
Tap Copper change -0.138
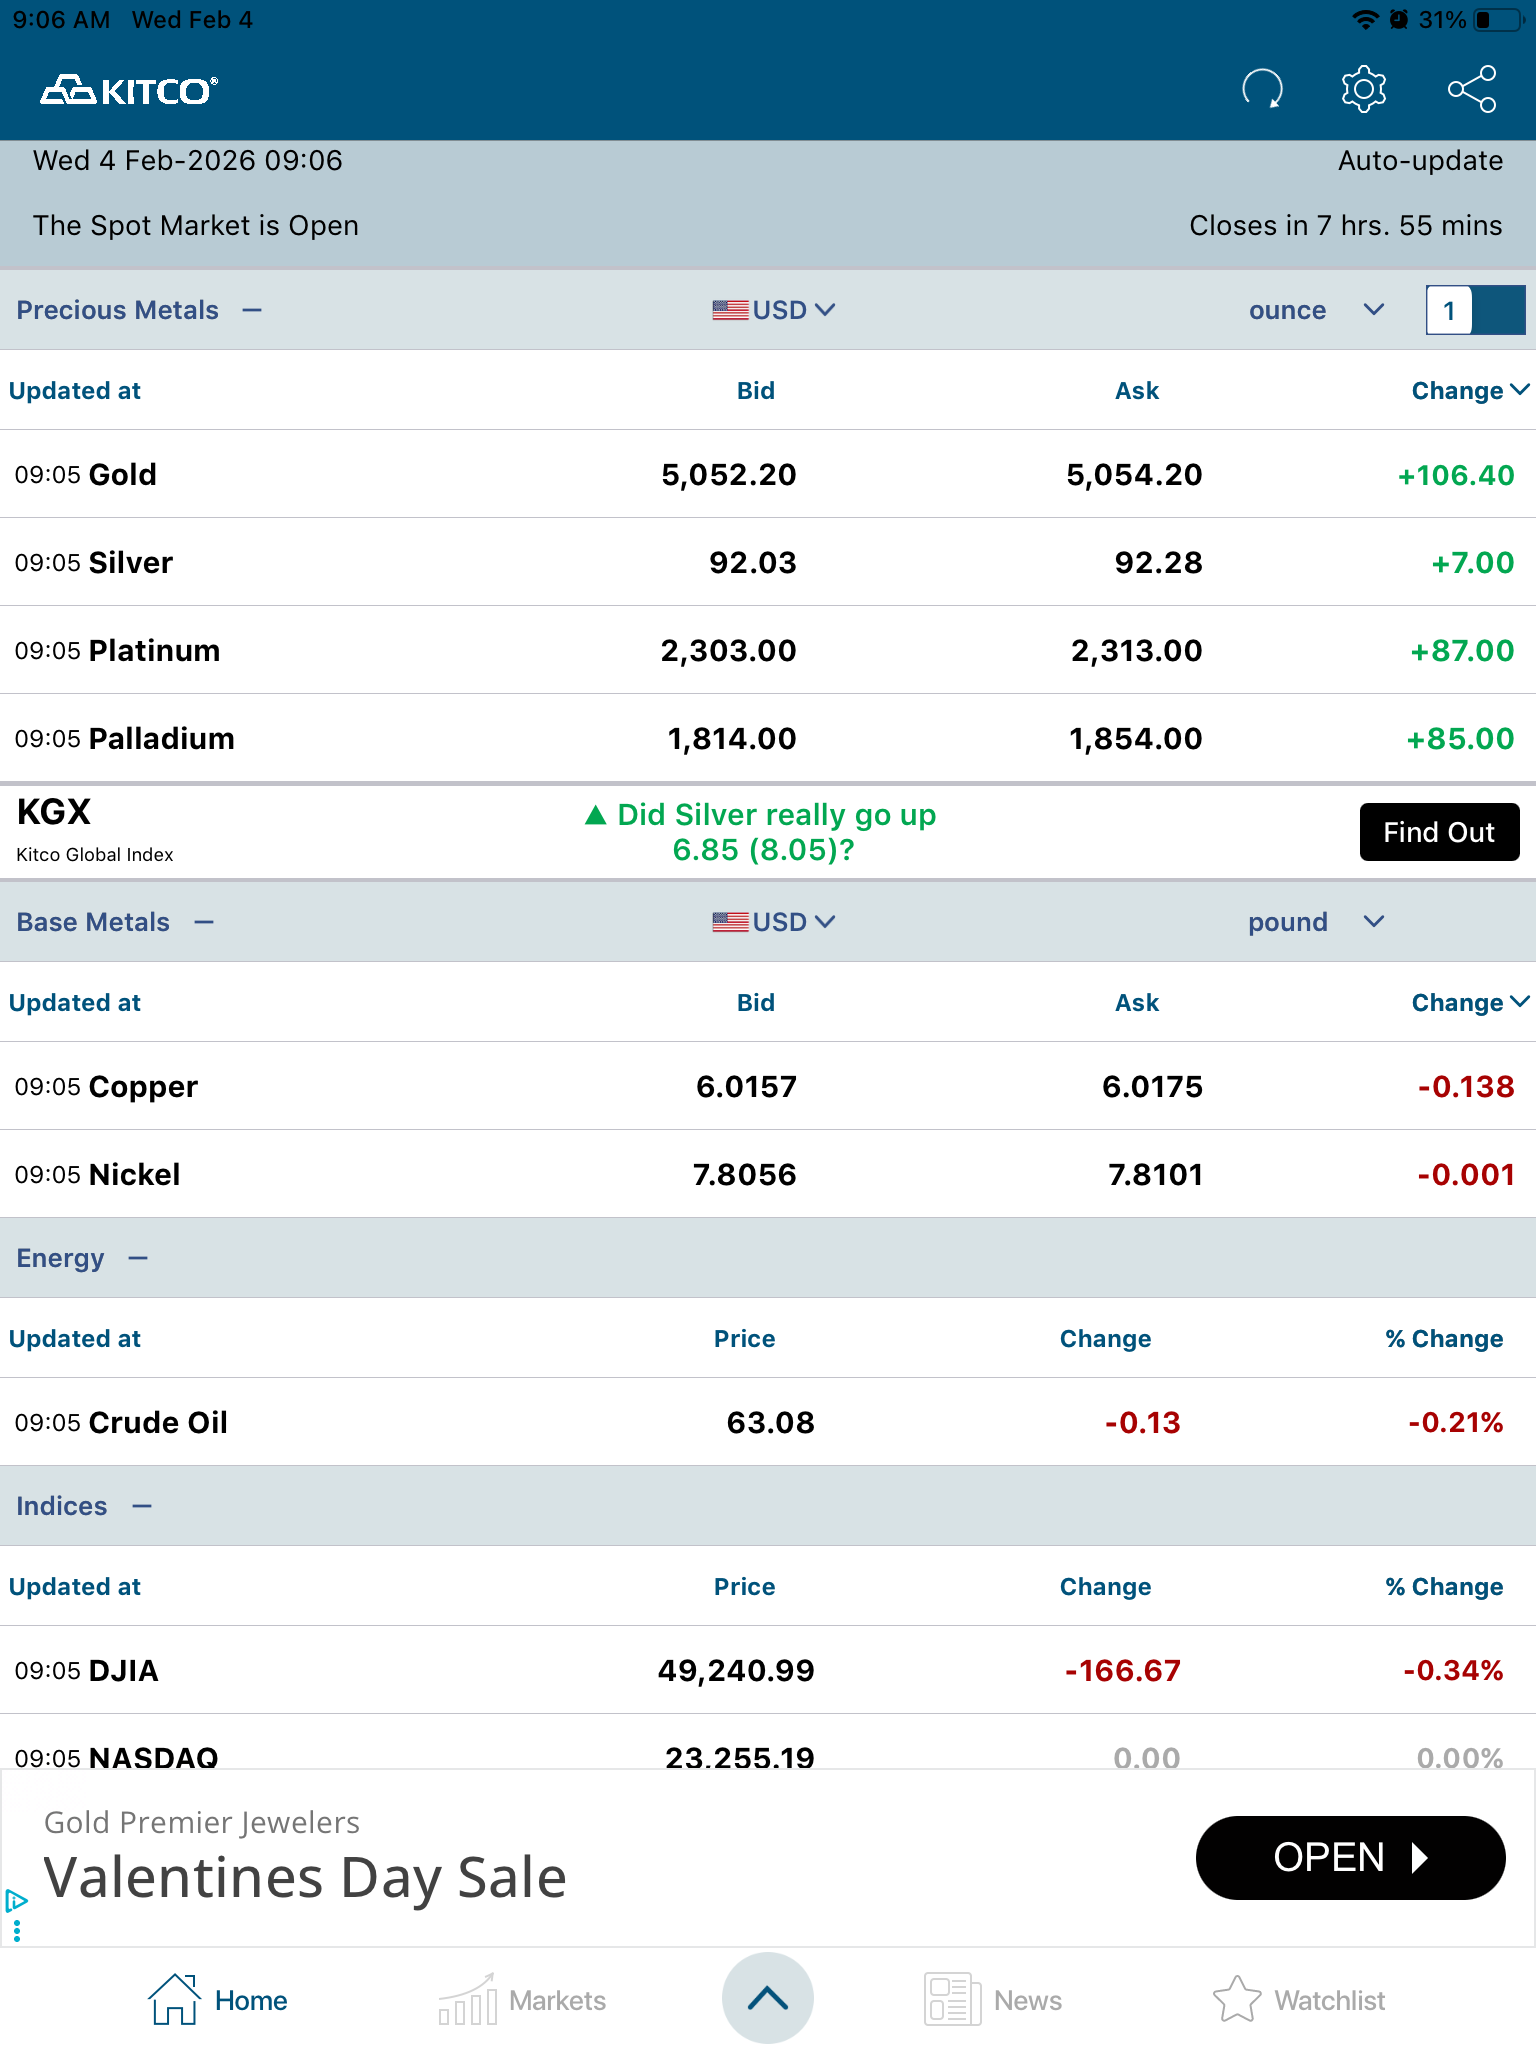1466,1087
